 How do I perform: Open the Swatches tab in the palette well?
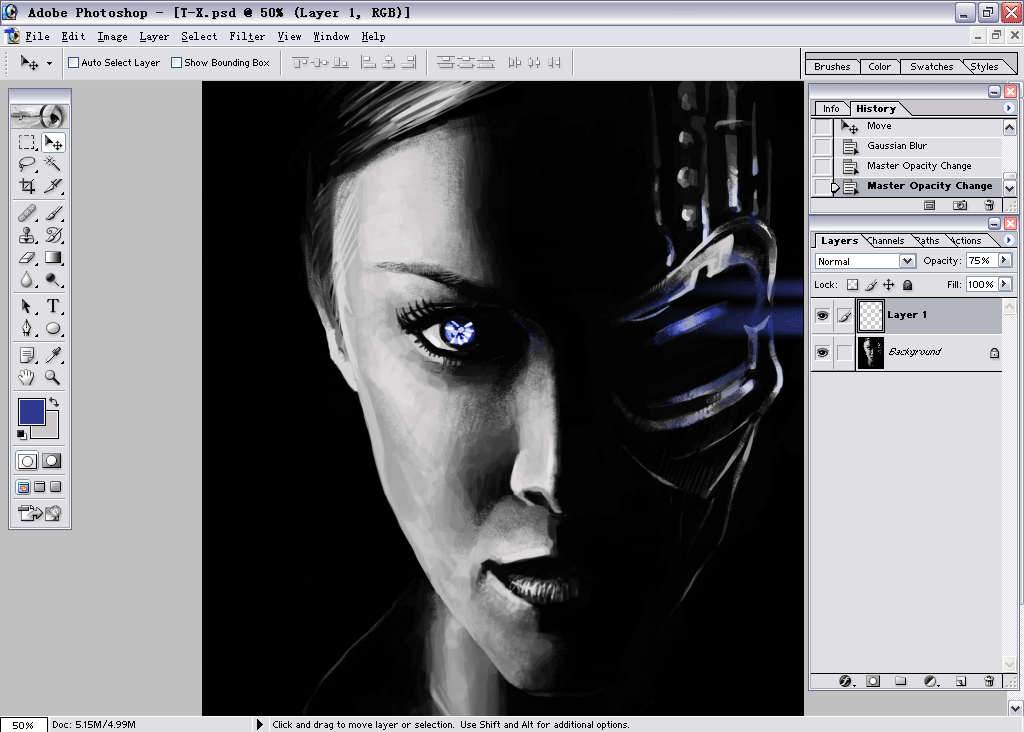(x=931, y=67)
